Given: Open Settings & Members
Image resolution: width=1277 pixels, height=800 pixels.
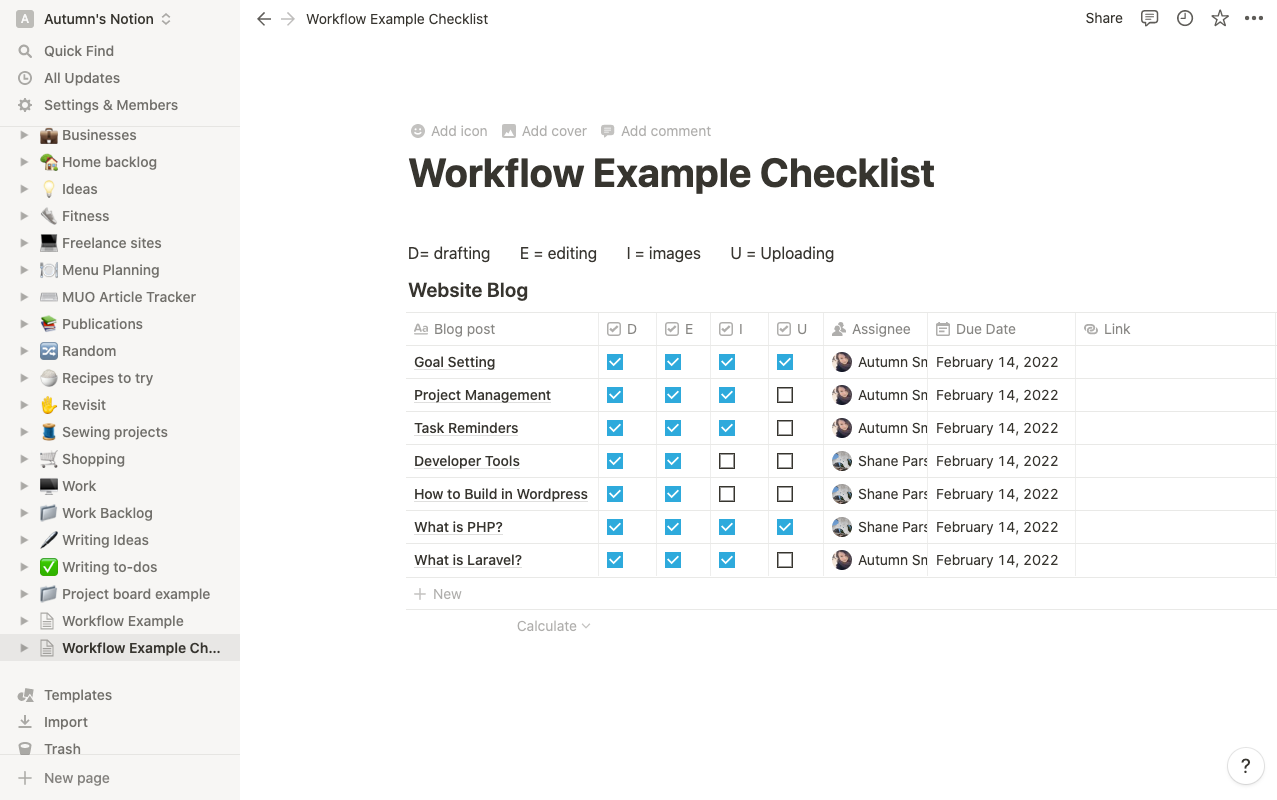Looking at the screenshot, I should (x=110, y=105).
